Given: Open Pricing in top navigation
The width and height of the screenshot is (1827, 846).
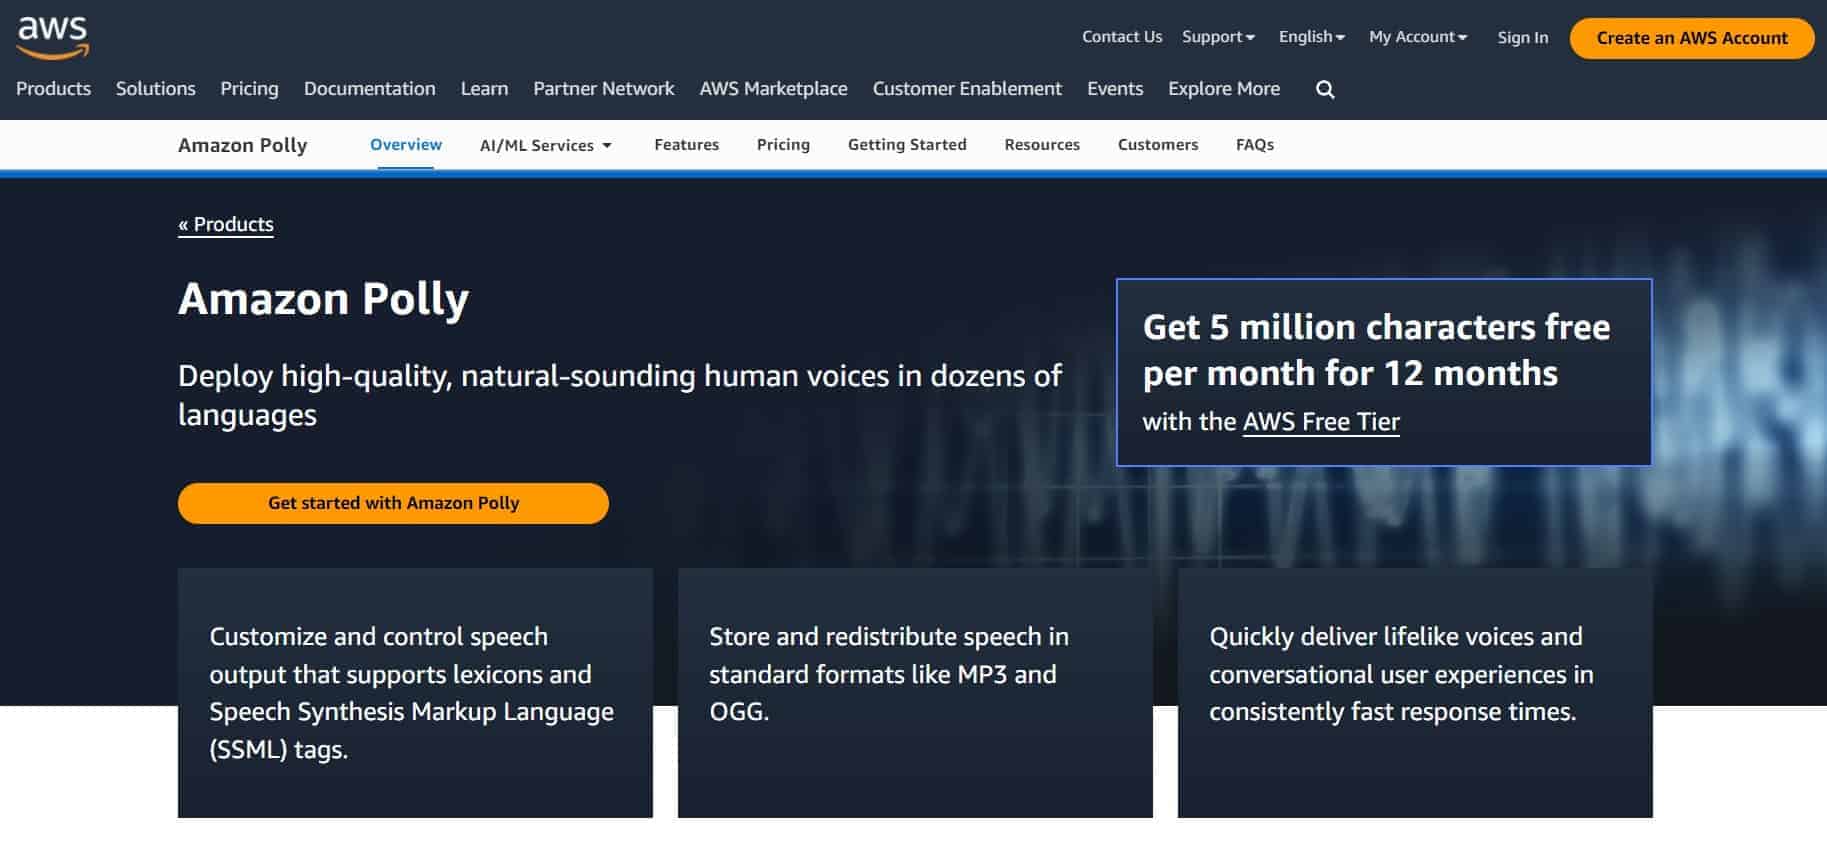Looking at the screenshot, I should click(x=249, y=89).
